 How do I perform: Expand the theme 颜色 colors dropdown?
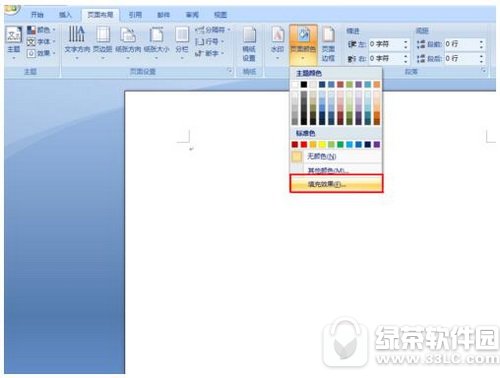click(41, 30)
